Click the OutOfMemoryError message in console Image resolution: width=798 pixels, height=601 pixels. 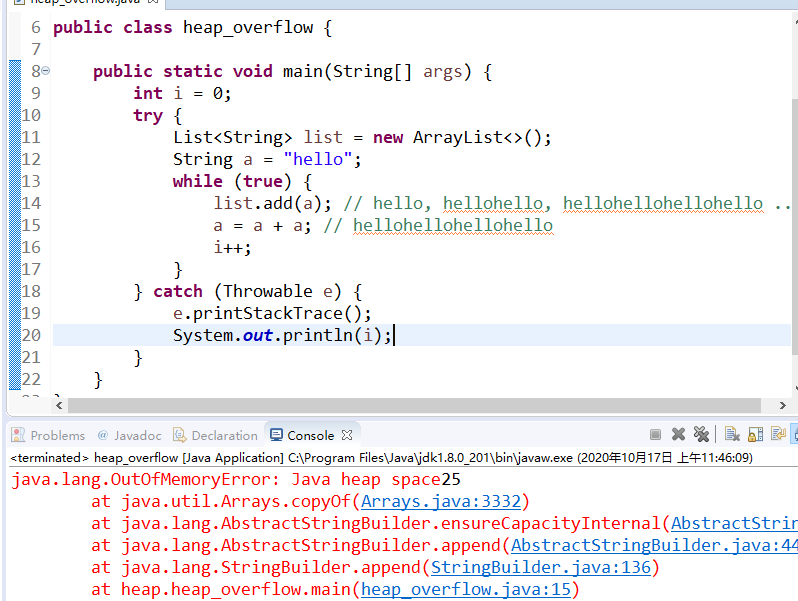pos(227,480)
